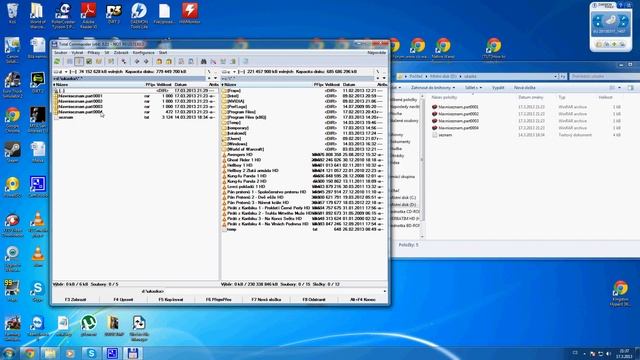The height and width of the screenshot is (360, 640).
Task: Click 'Nová složka' in Explorer toolbar
Action: 524,88
